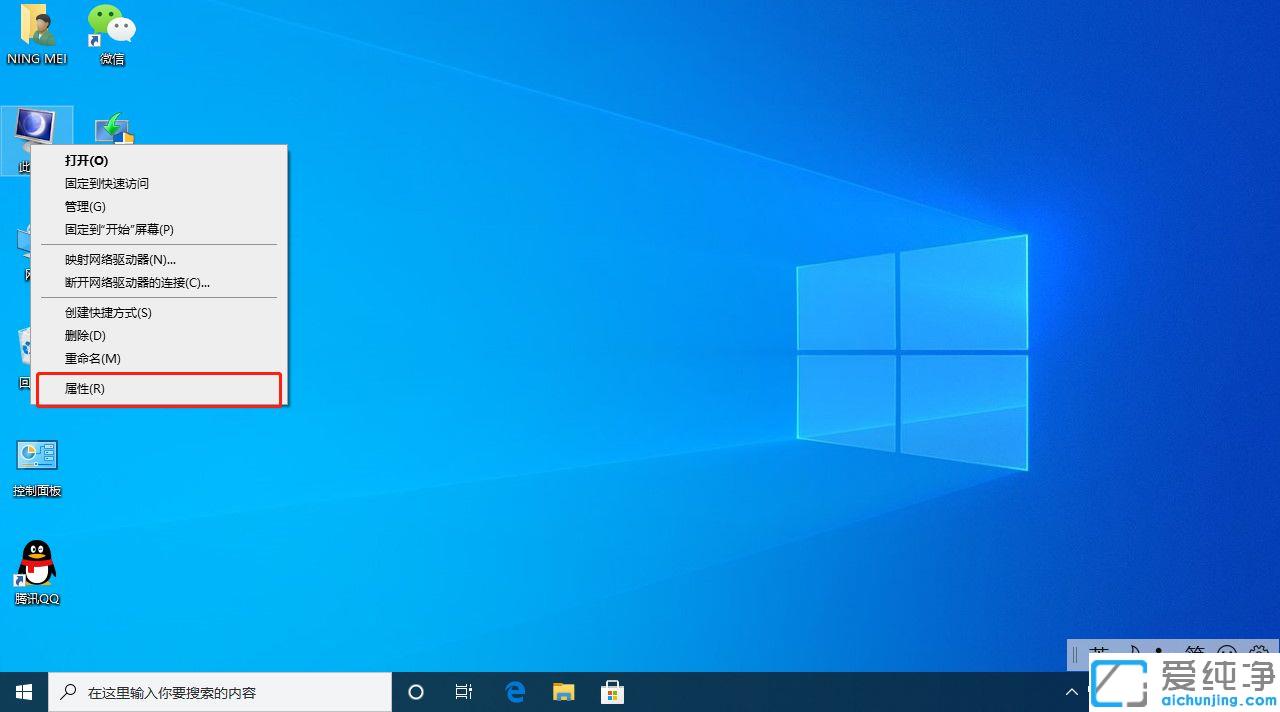This screenshot has width=1280, height=712.
Task: Open Microsoft Store from the taskbar
Action: pos(611,691)
